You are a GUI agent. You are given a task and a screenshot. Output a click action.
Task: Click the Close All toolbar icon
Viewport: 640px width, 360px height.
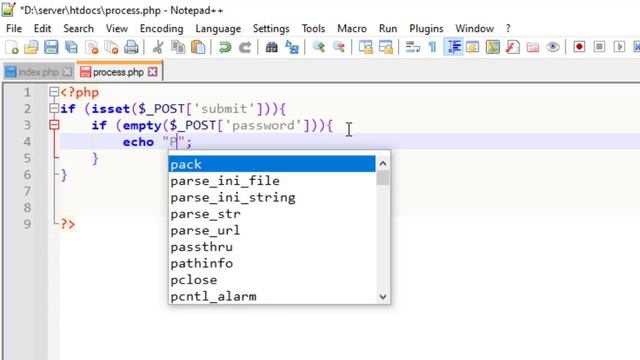pyautogui.click(x=111, y=47)
